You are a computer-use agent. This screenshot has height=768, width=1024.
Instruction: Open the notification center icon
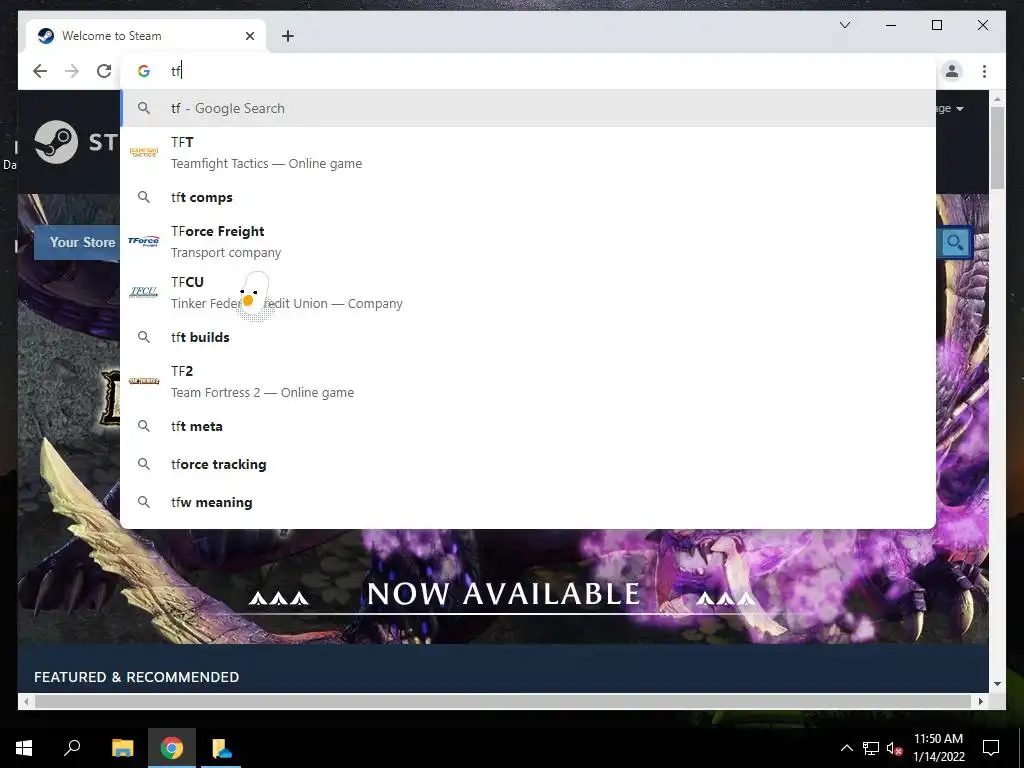click(x=991, y=748)
